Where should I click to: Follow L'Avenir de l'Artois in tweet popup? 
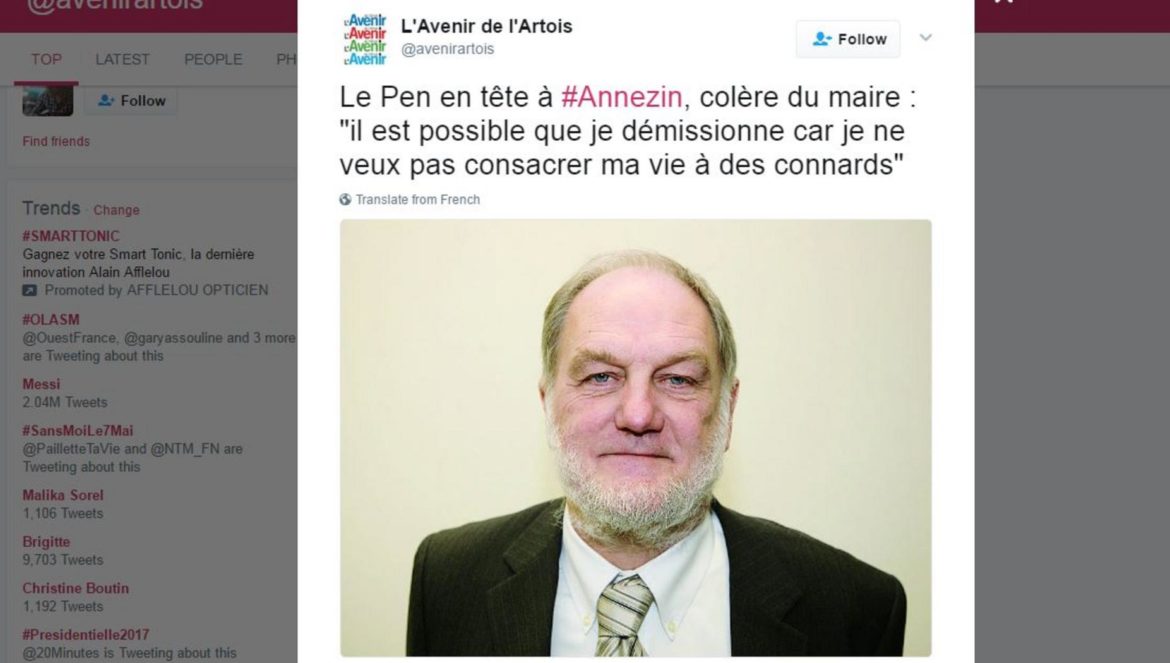(848, 39)
